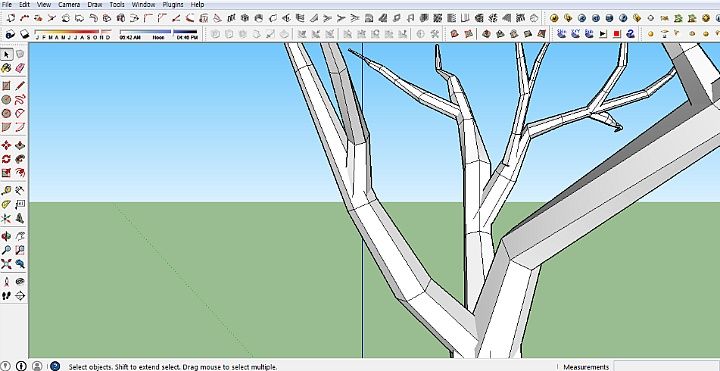Select the Scale tool

pos(6,173)
